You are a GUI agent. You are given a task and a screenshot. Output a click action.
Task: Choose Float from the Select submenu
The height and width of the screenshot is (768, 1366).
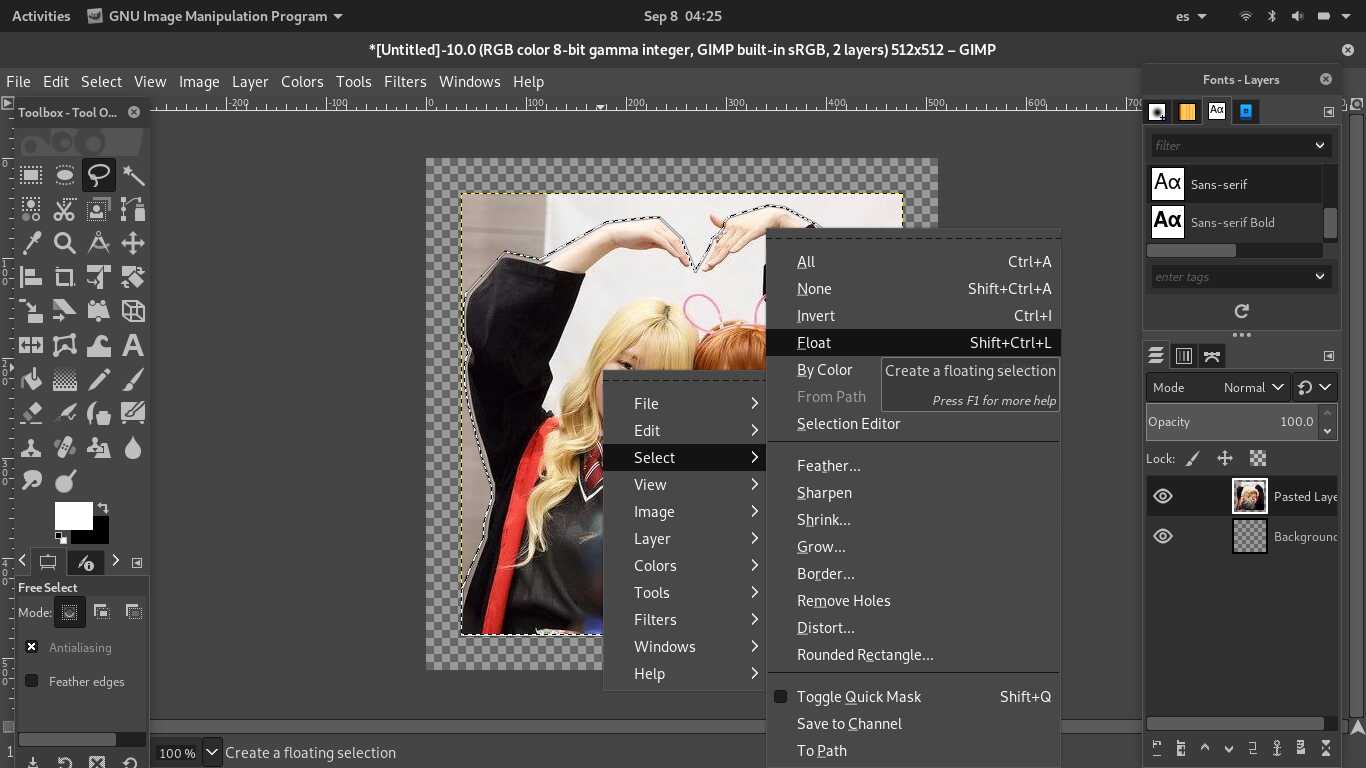[814, 343]
